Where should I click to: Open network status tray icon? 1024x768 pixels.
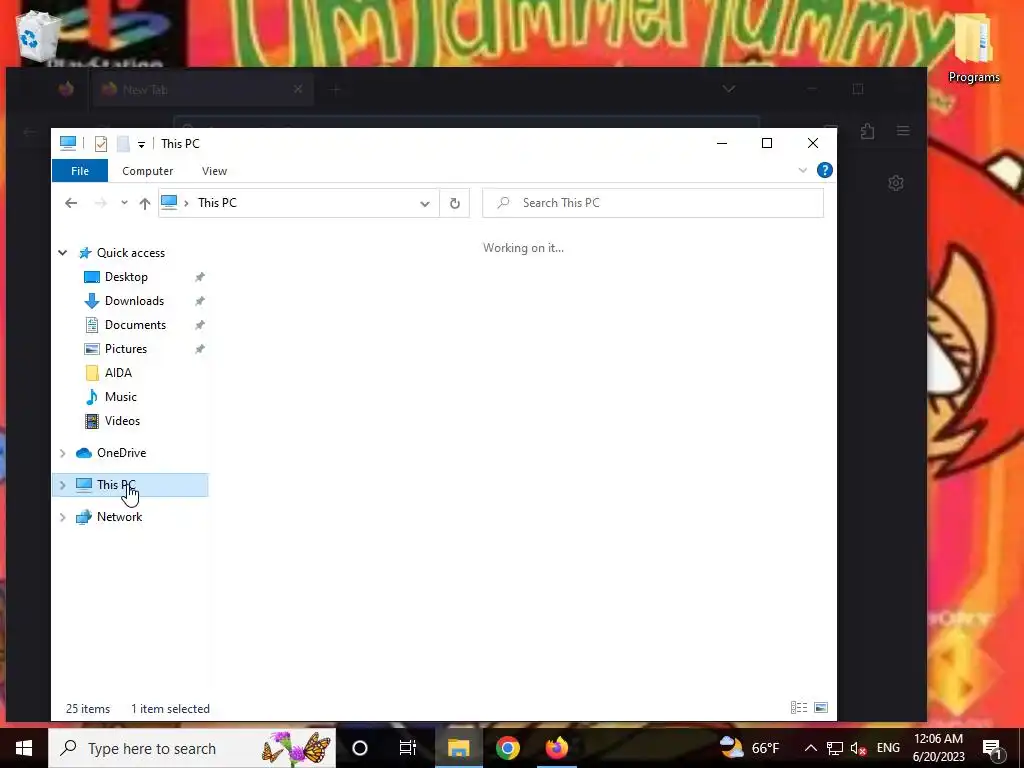[835, 748]
